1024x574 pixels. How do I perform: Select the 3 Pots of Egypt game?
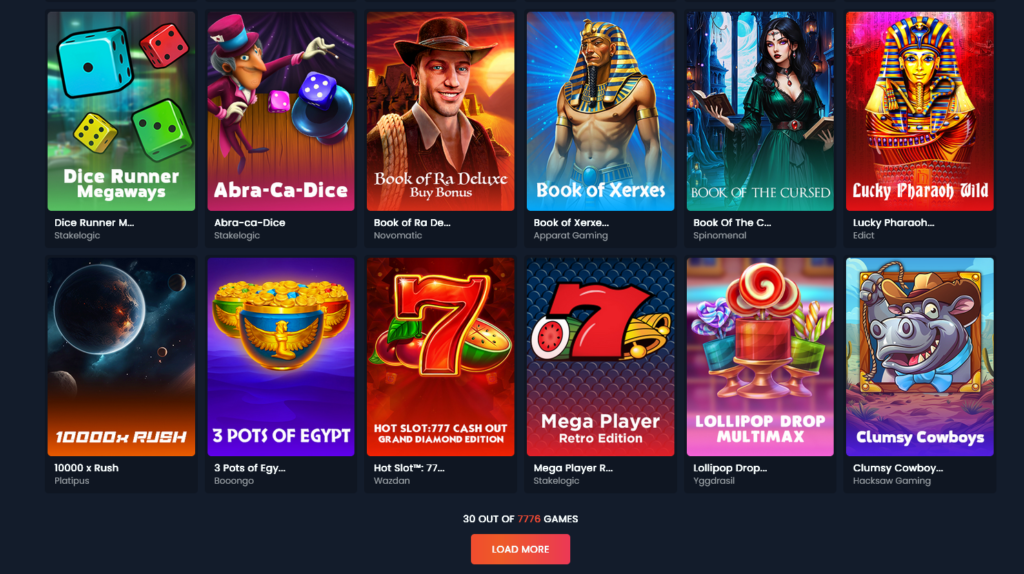(x=281, y=357)
